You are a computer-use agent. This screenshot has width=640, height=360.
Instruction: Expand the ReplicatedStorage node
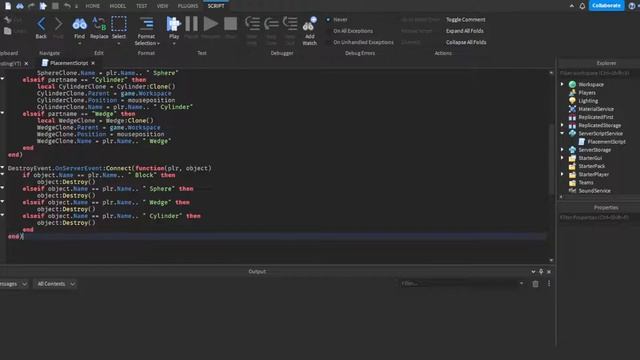(562, 125)
